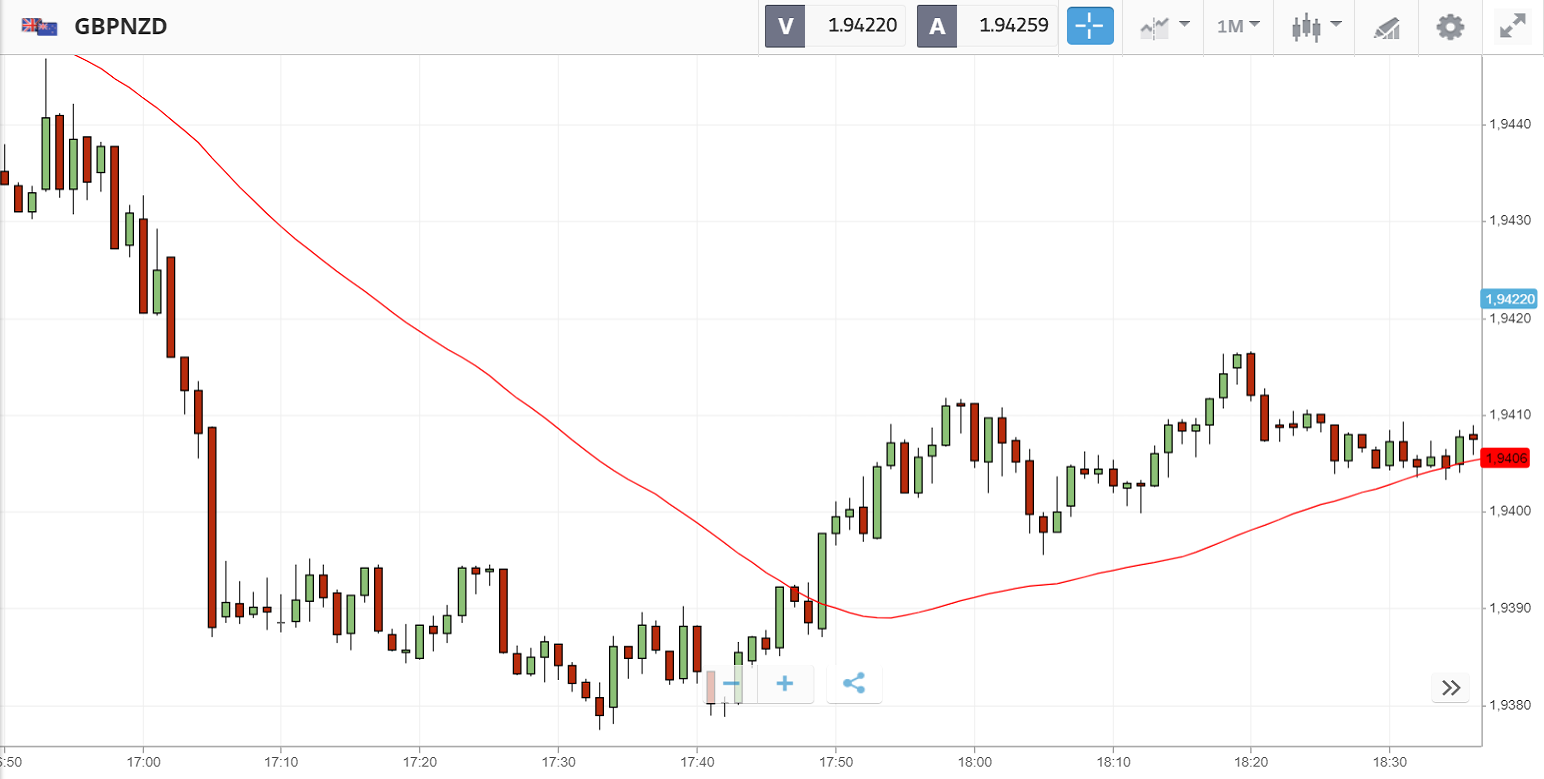The height and width of the screenshot is (779, 1544).
Task: Zoom in the chart with plus
Action: [785, 685]
